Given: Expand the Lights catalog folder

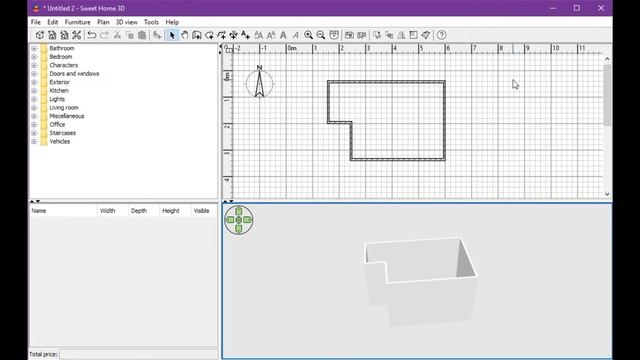Looking at the screenshot, I should (34, 99).
